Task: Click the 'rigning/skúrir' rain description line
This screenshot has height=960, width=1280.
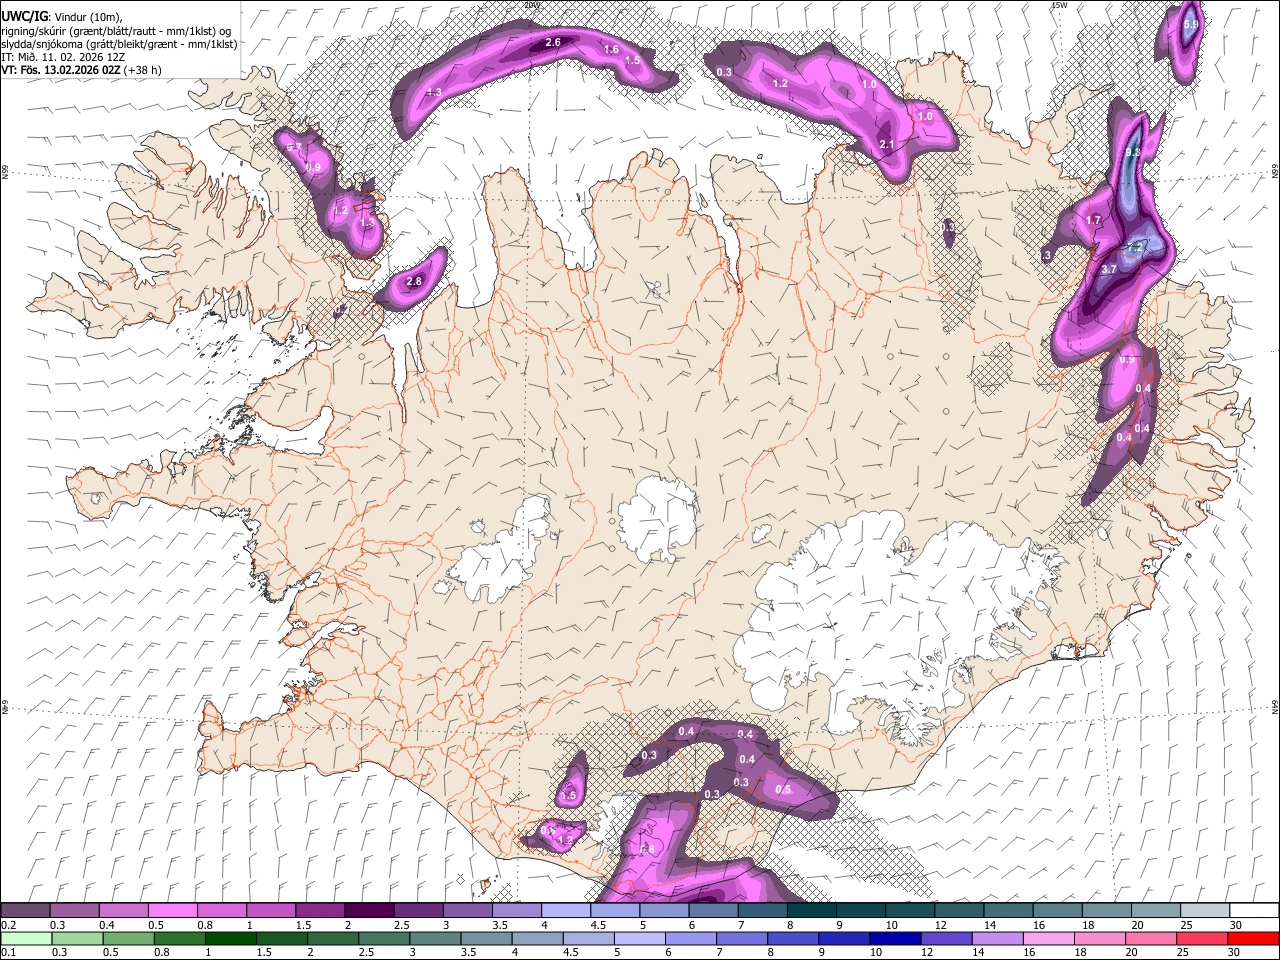Action: click(x=118, y=30)
